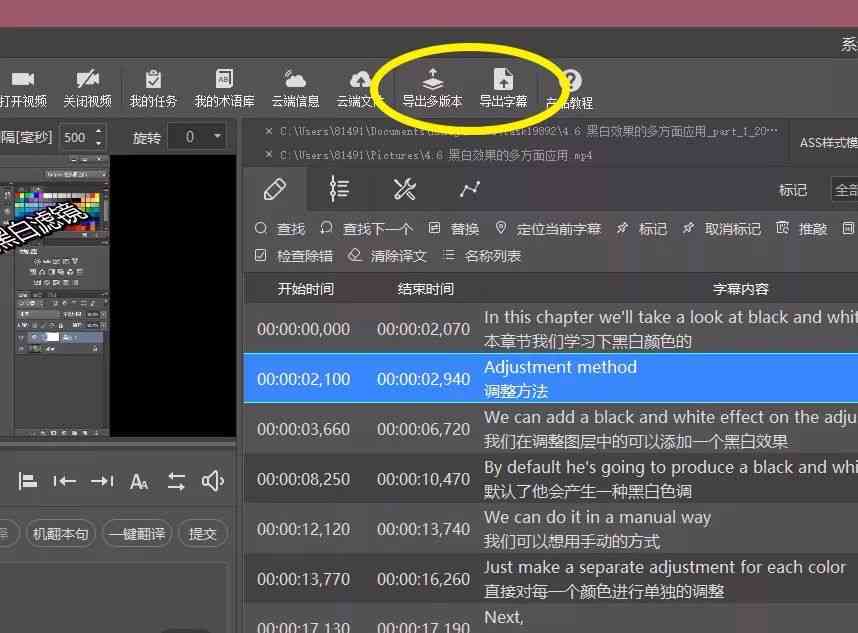Click the font size Aa icon

[139, 482]
